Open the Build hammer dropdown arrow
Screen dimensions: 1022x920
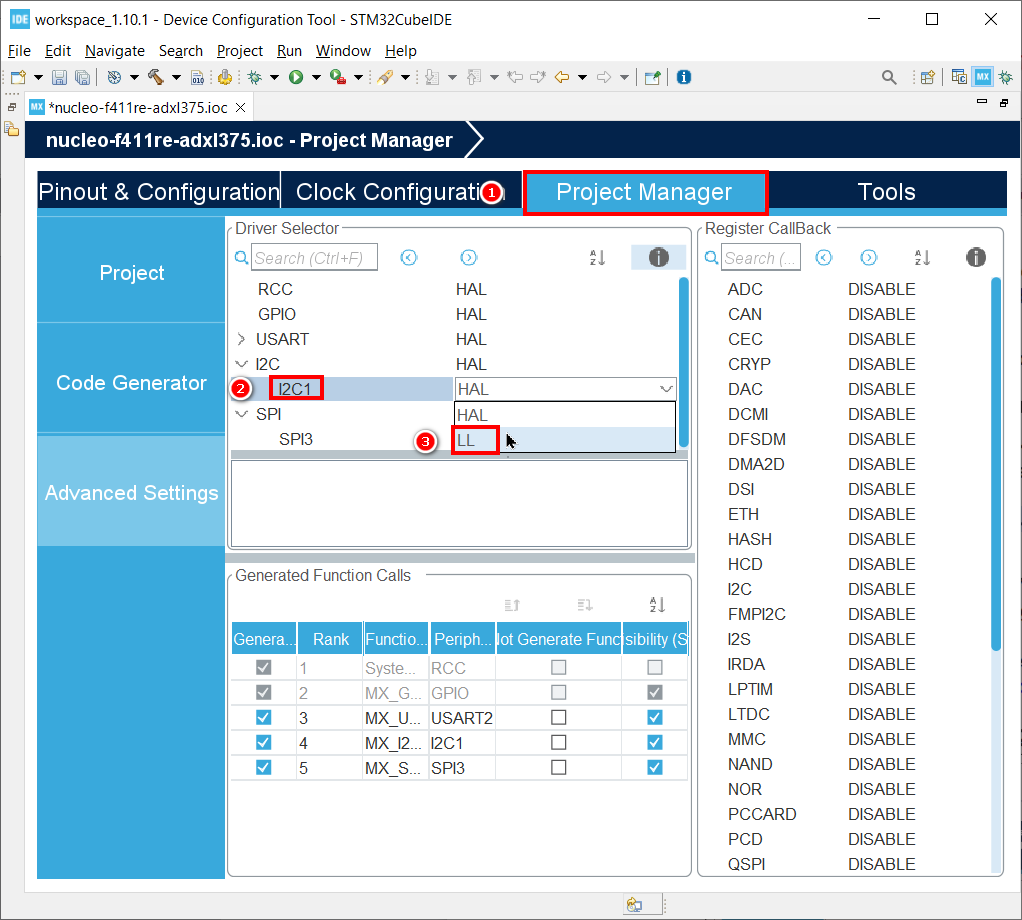tap(176, 78)
